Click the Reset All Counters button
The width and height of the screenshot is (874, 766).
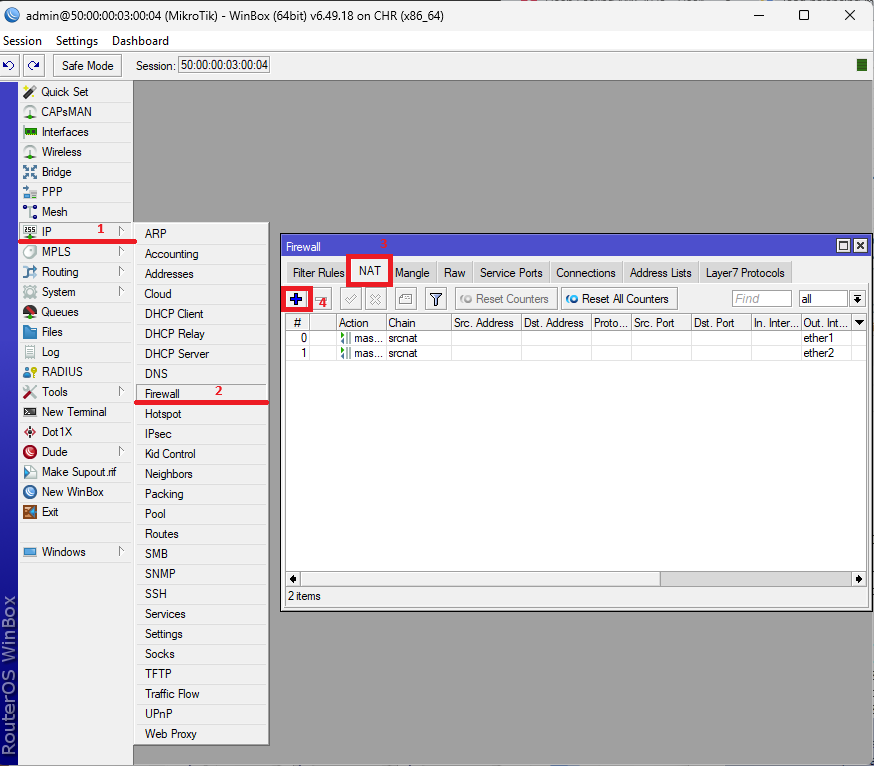click(618, 299)
